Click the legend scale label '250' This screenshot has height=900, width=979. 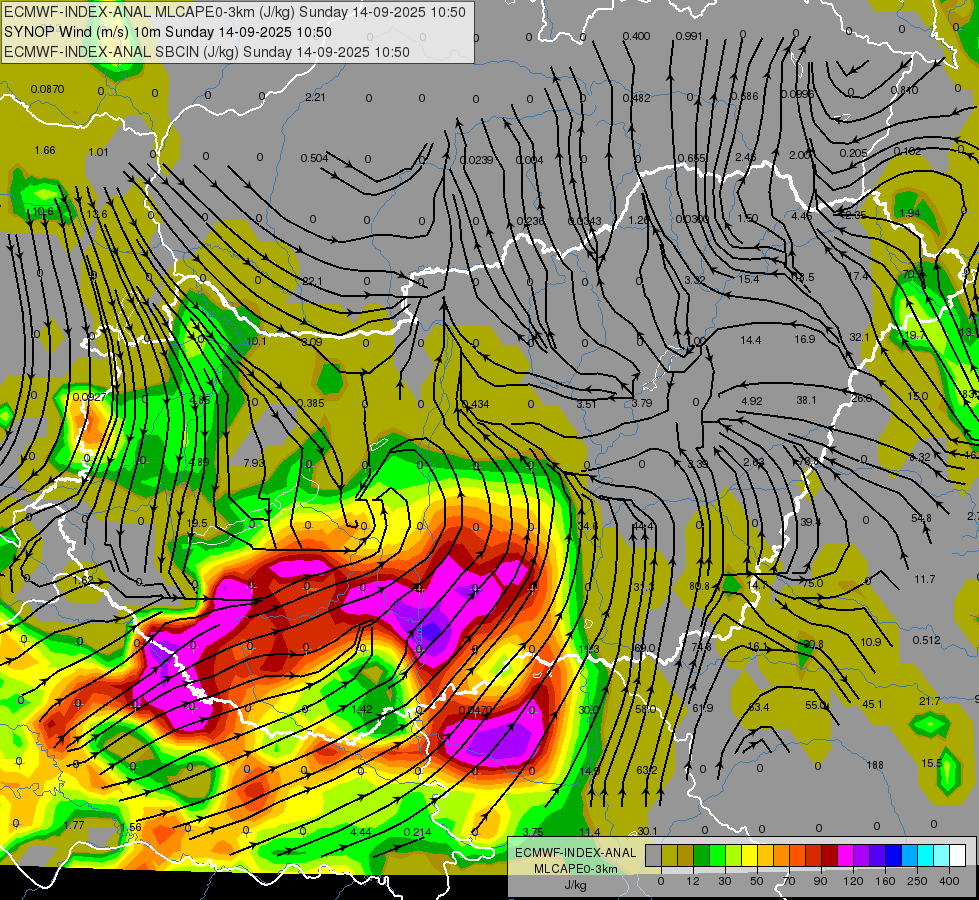click(917, 881)
